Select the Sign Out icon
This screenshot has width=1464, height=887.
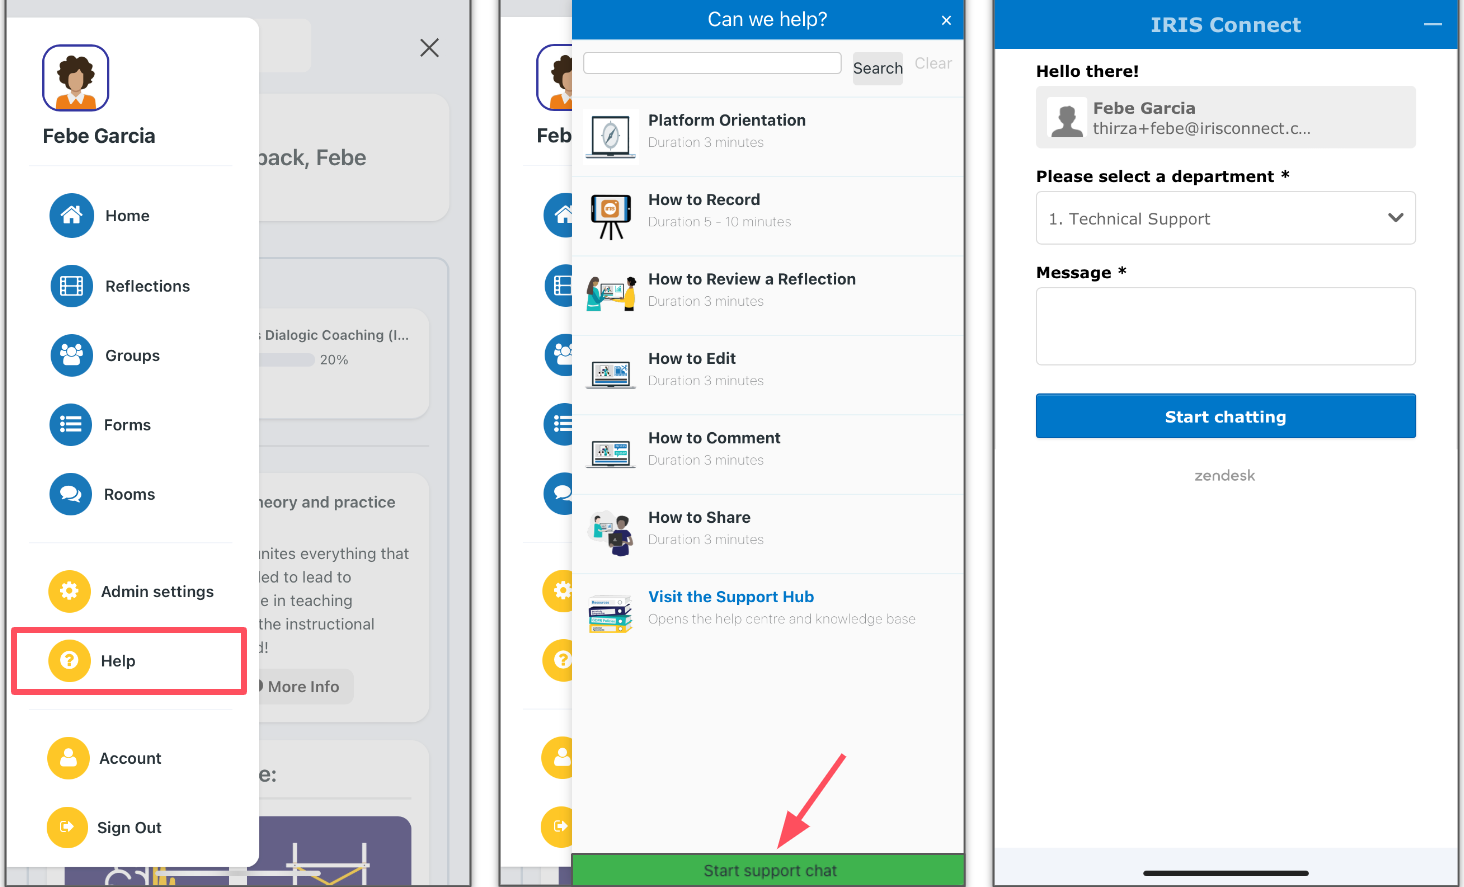pos(68,827)
